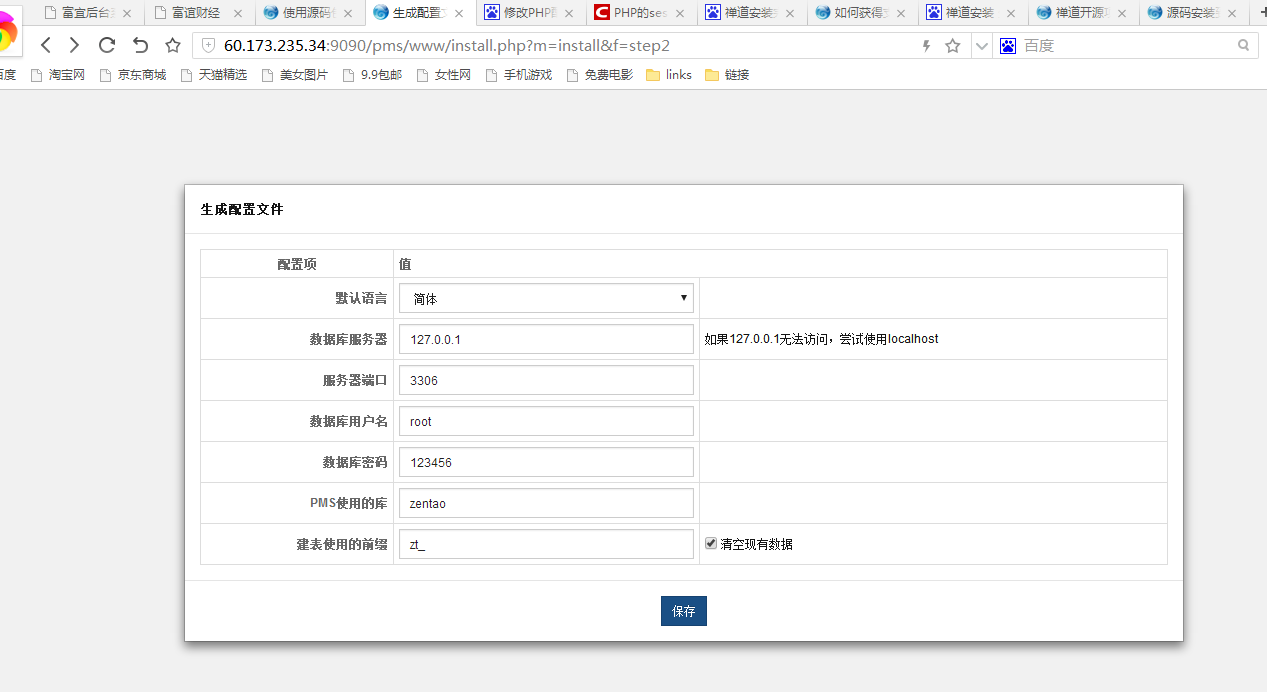This screenshot has width=1267, height=692.
Task: Close the 生成配置 tab
Action: [x=459, y=14]
